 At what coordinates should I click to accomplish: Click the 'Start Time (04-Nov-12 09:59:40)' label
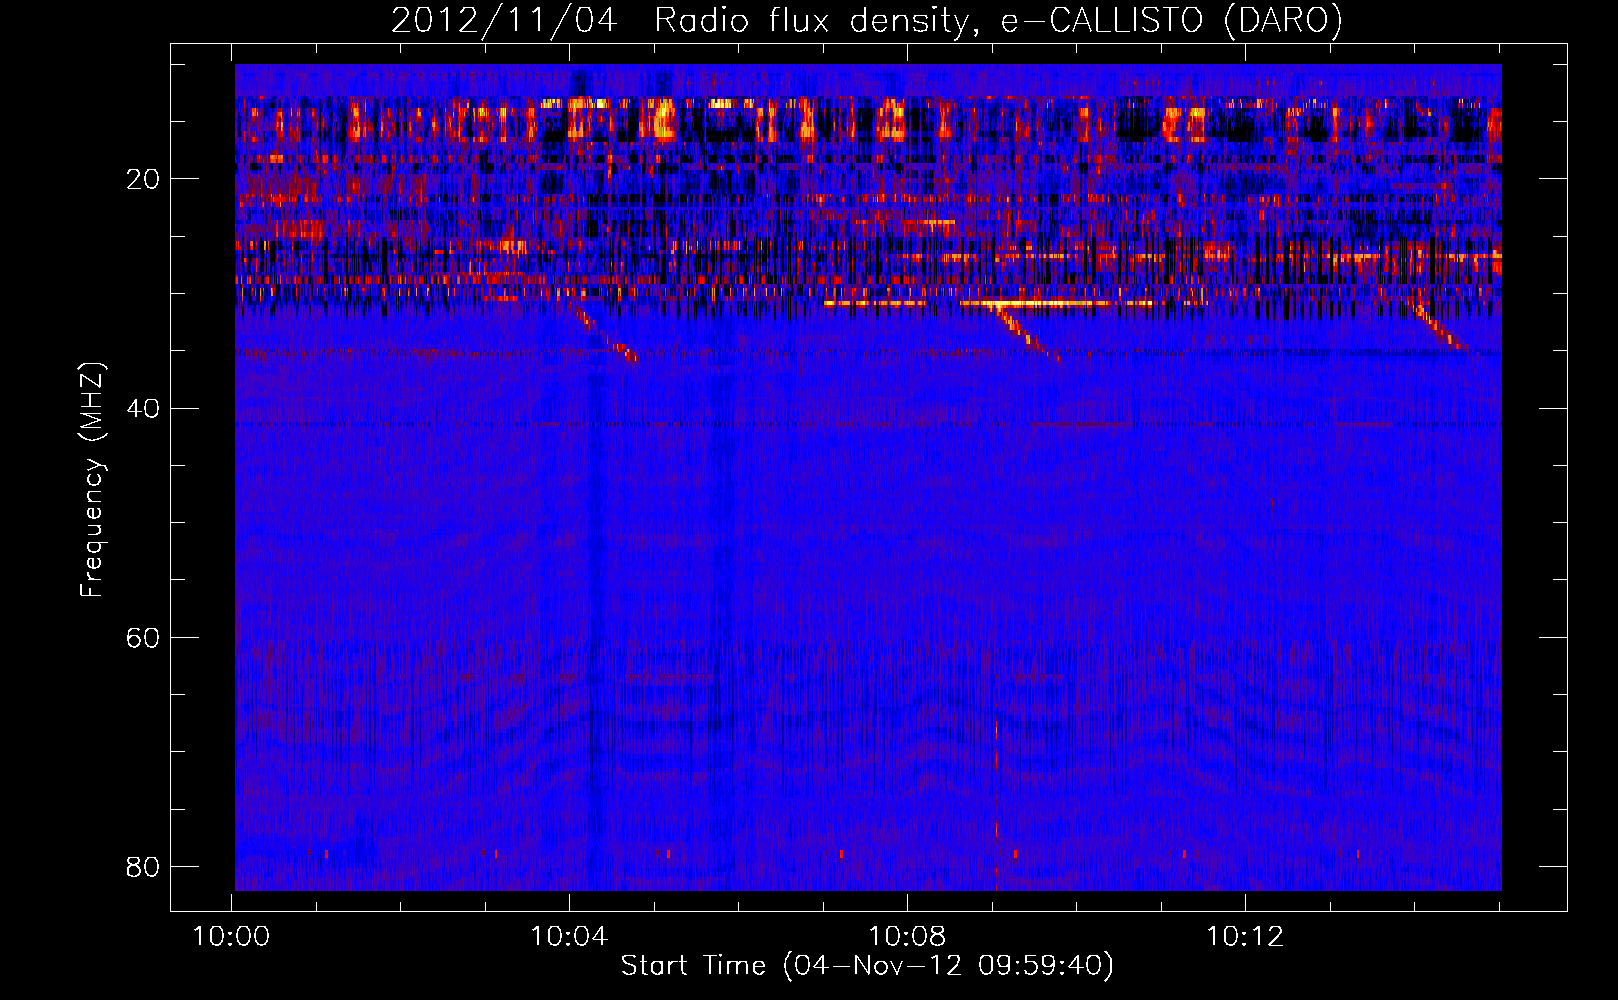pyautogui.click(x=867, y=966)
